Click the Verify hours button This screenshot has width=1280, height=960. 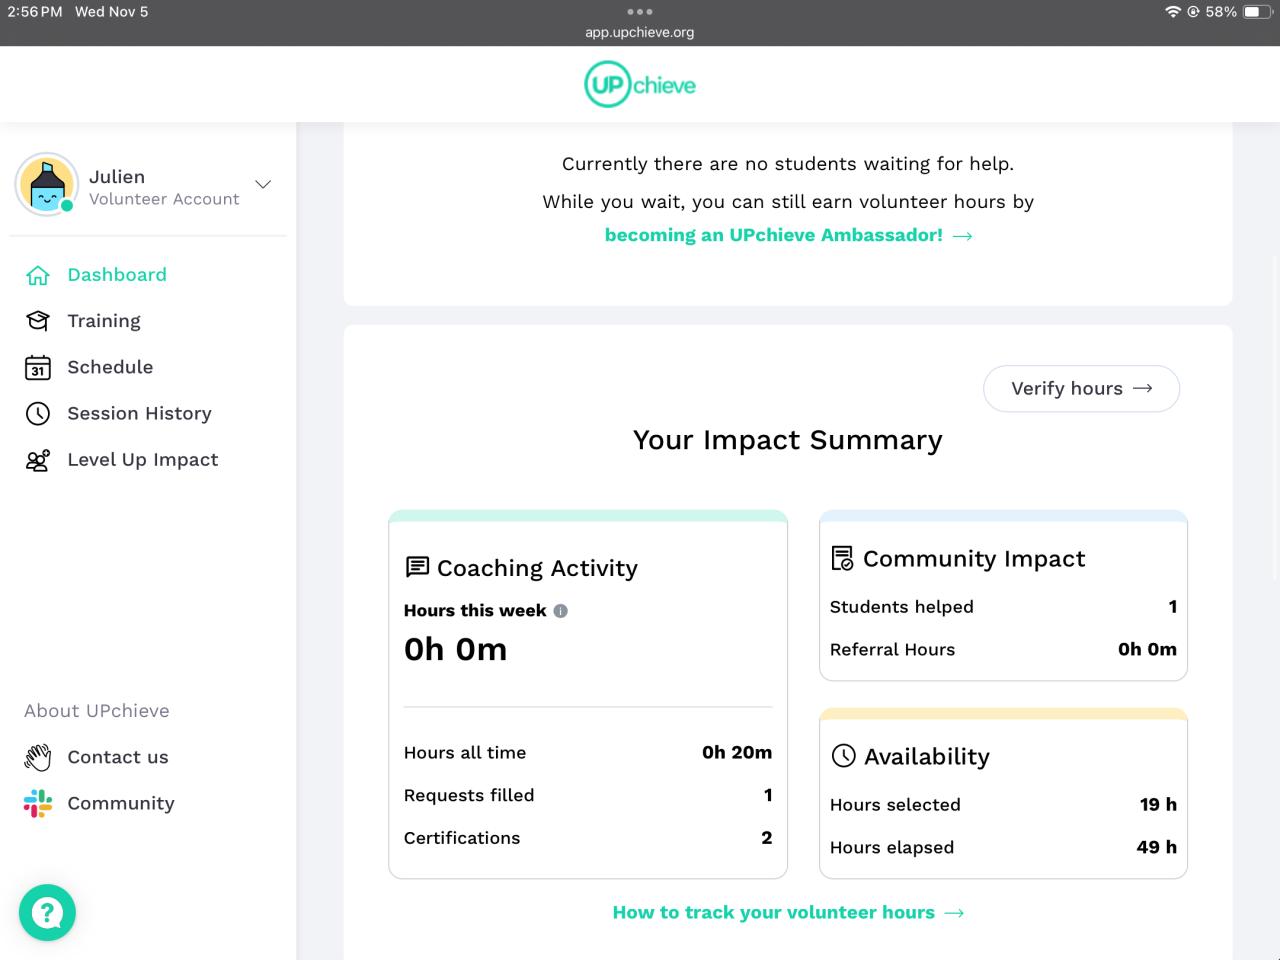(1081, 388)
